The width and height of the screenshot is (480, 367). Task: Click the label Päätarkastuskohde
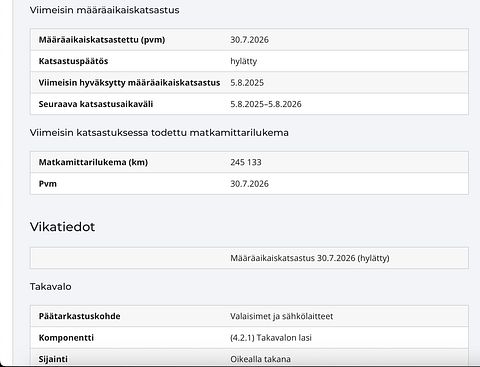[79, 316]
